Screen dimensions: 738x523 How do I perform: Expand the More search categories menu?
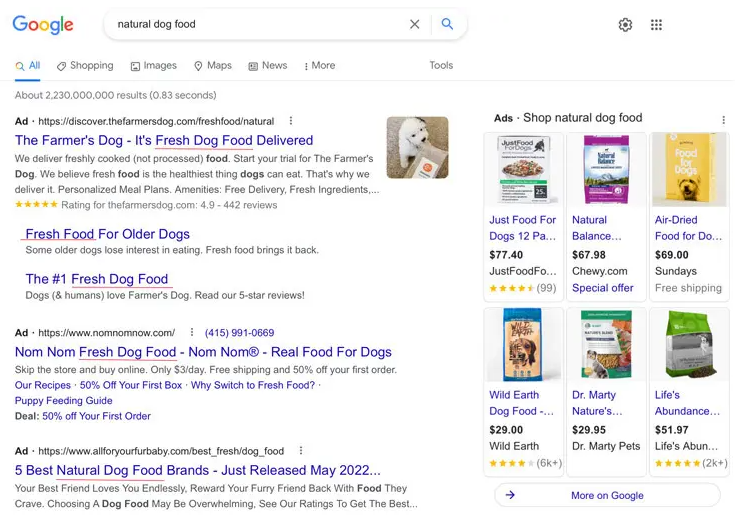320,66
